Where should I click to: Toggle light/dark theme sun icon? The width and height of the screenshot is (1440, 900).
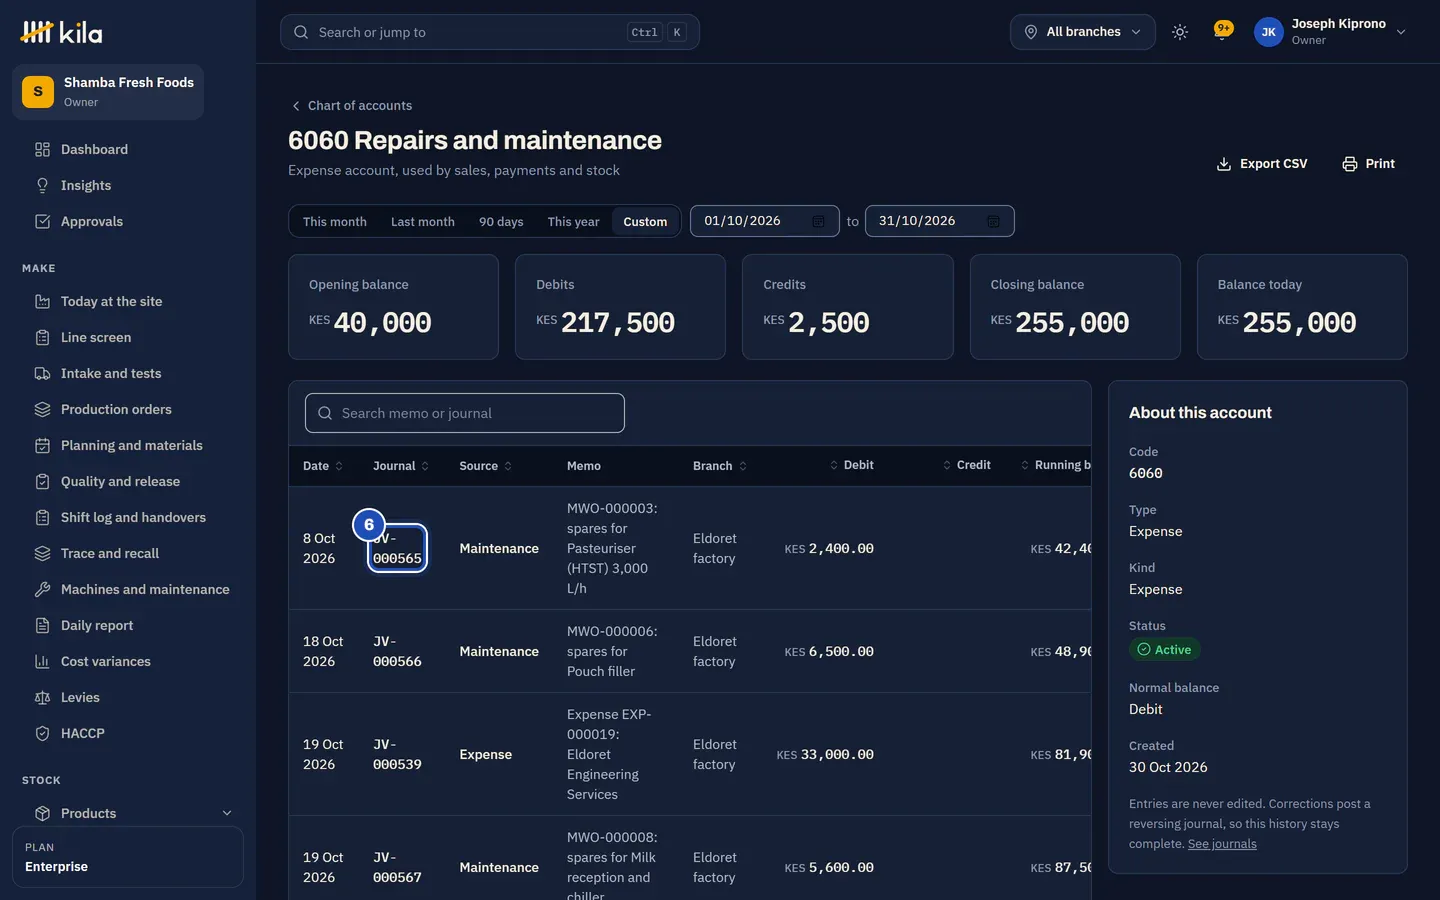[1180, 32]
